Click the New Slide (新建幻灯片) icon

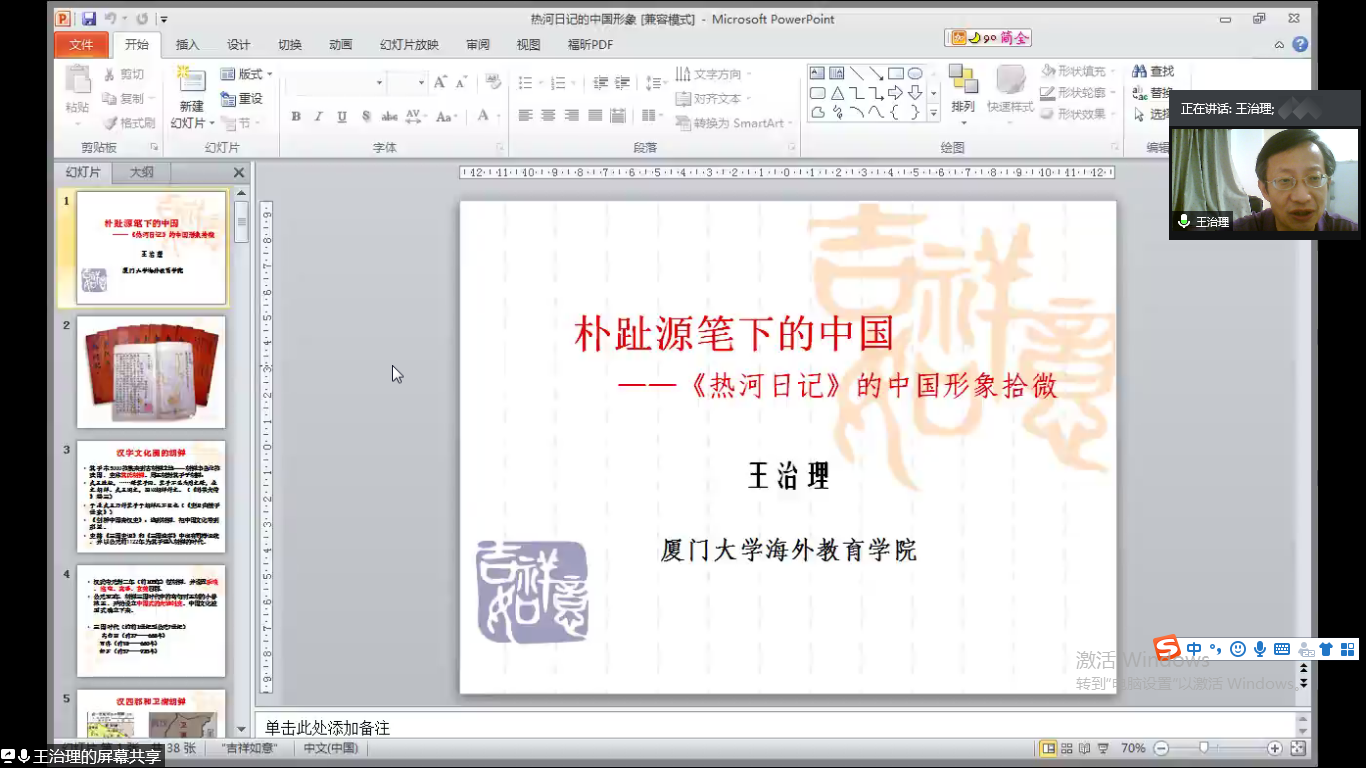pos(191,84)
